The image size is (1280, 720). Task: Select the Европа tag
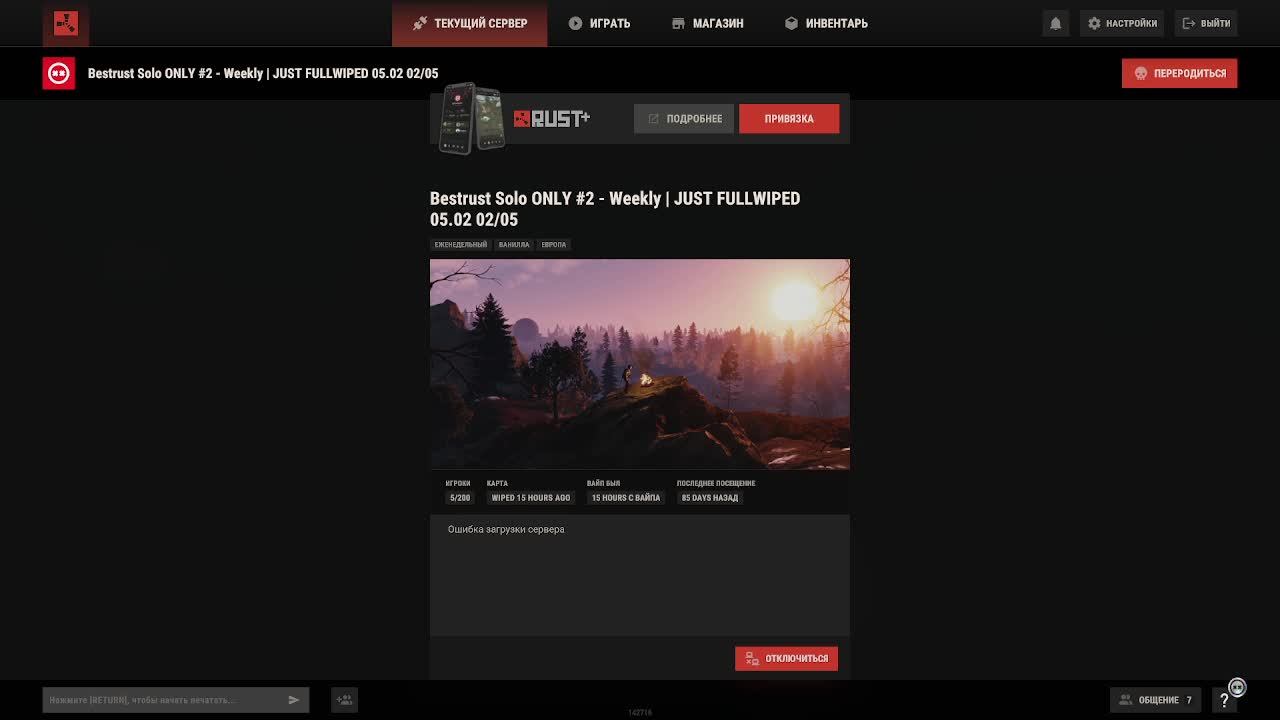[554, 244]
